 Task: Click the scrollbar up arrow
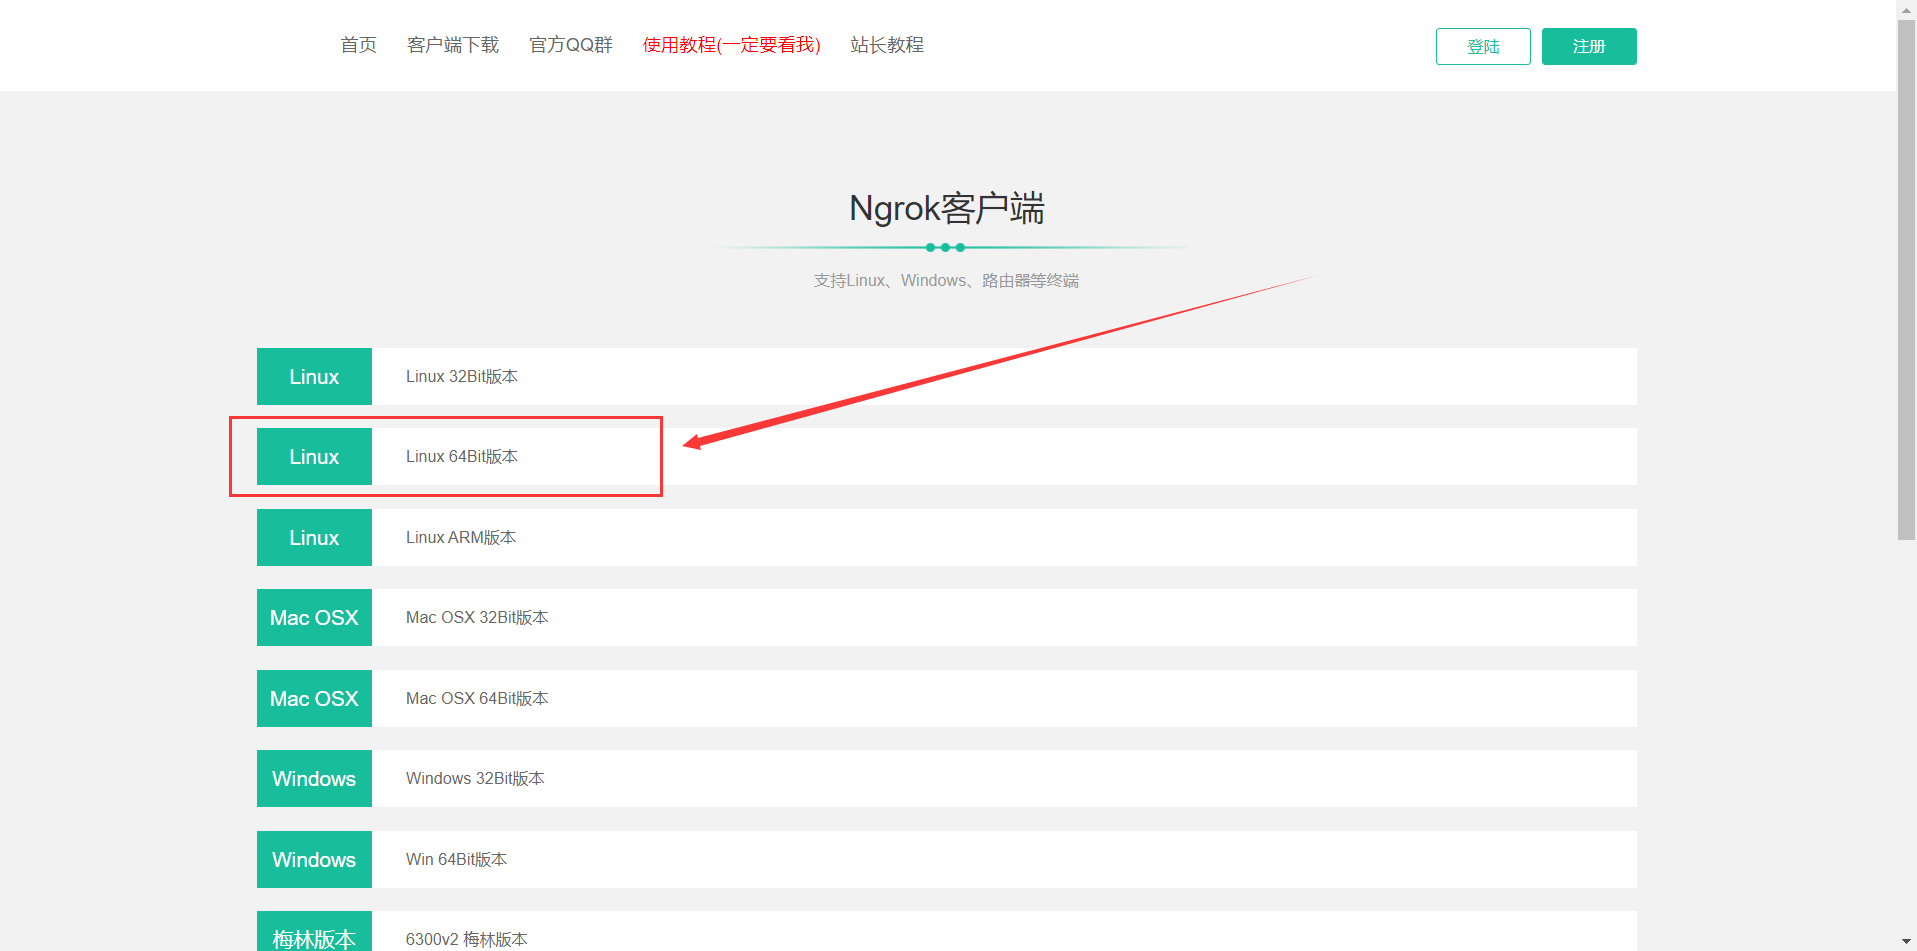(1907, 9)
